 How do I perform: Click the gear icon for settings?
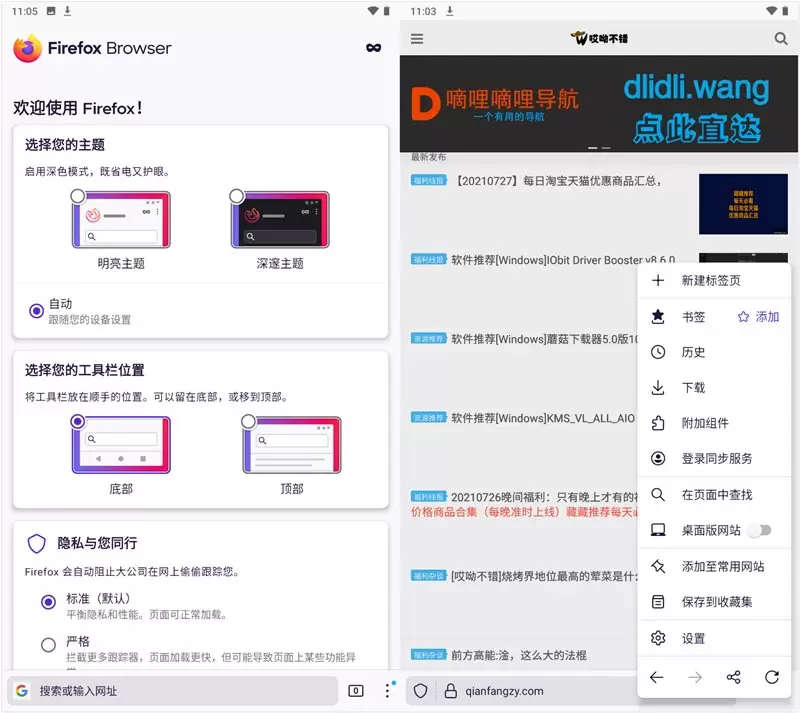tap(658, 638)
